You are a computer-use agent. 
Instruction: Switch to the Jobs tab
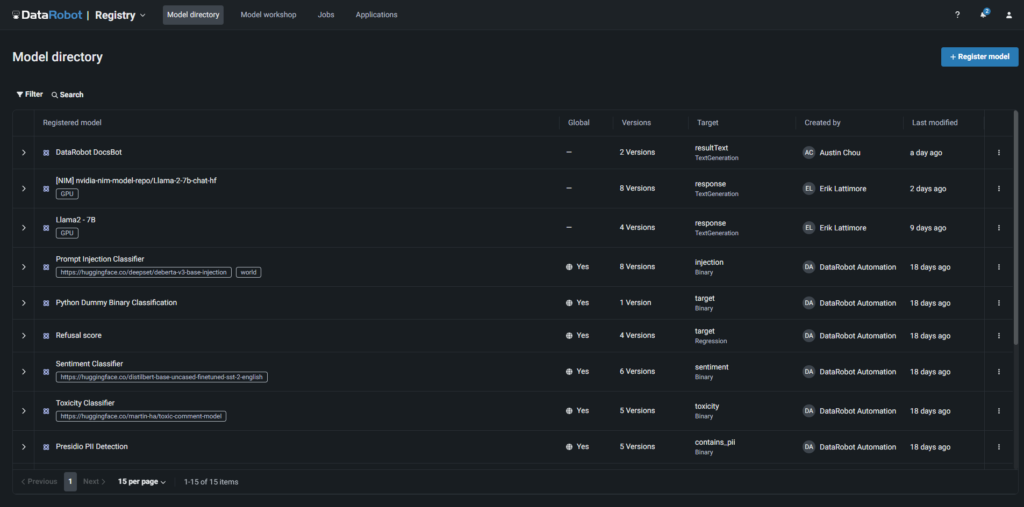point(326,15)
